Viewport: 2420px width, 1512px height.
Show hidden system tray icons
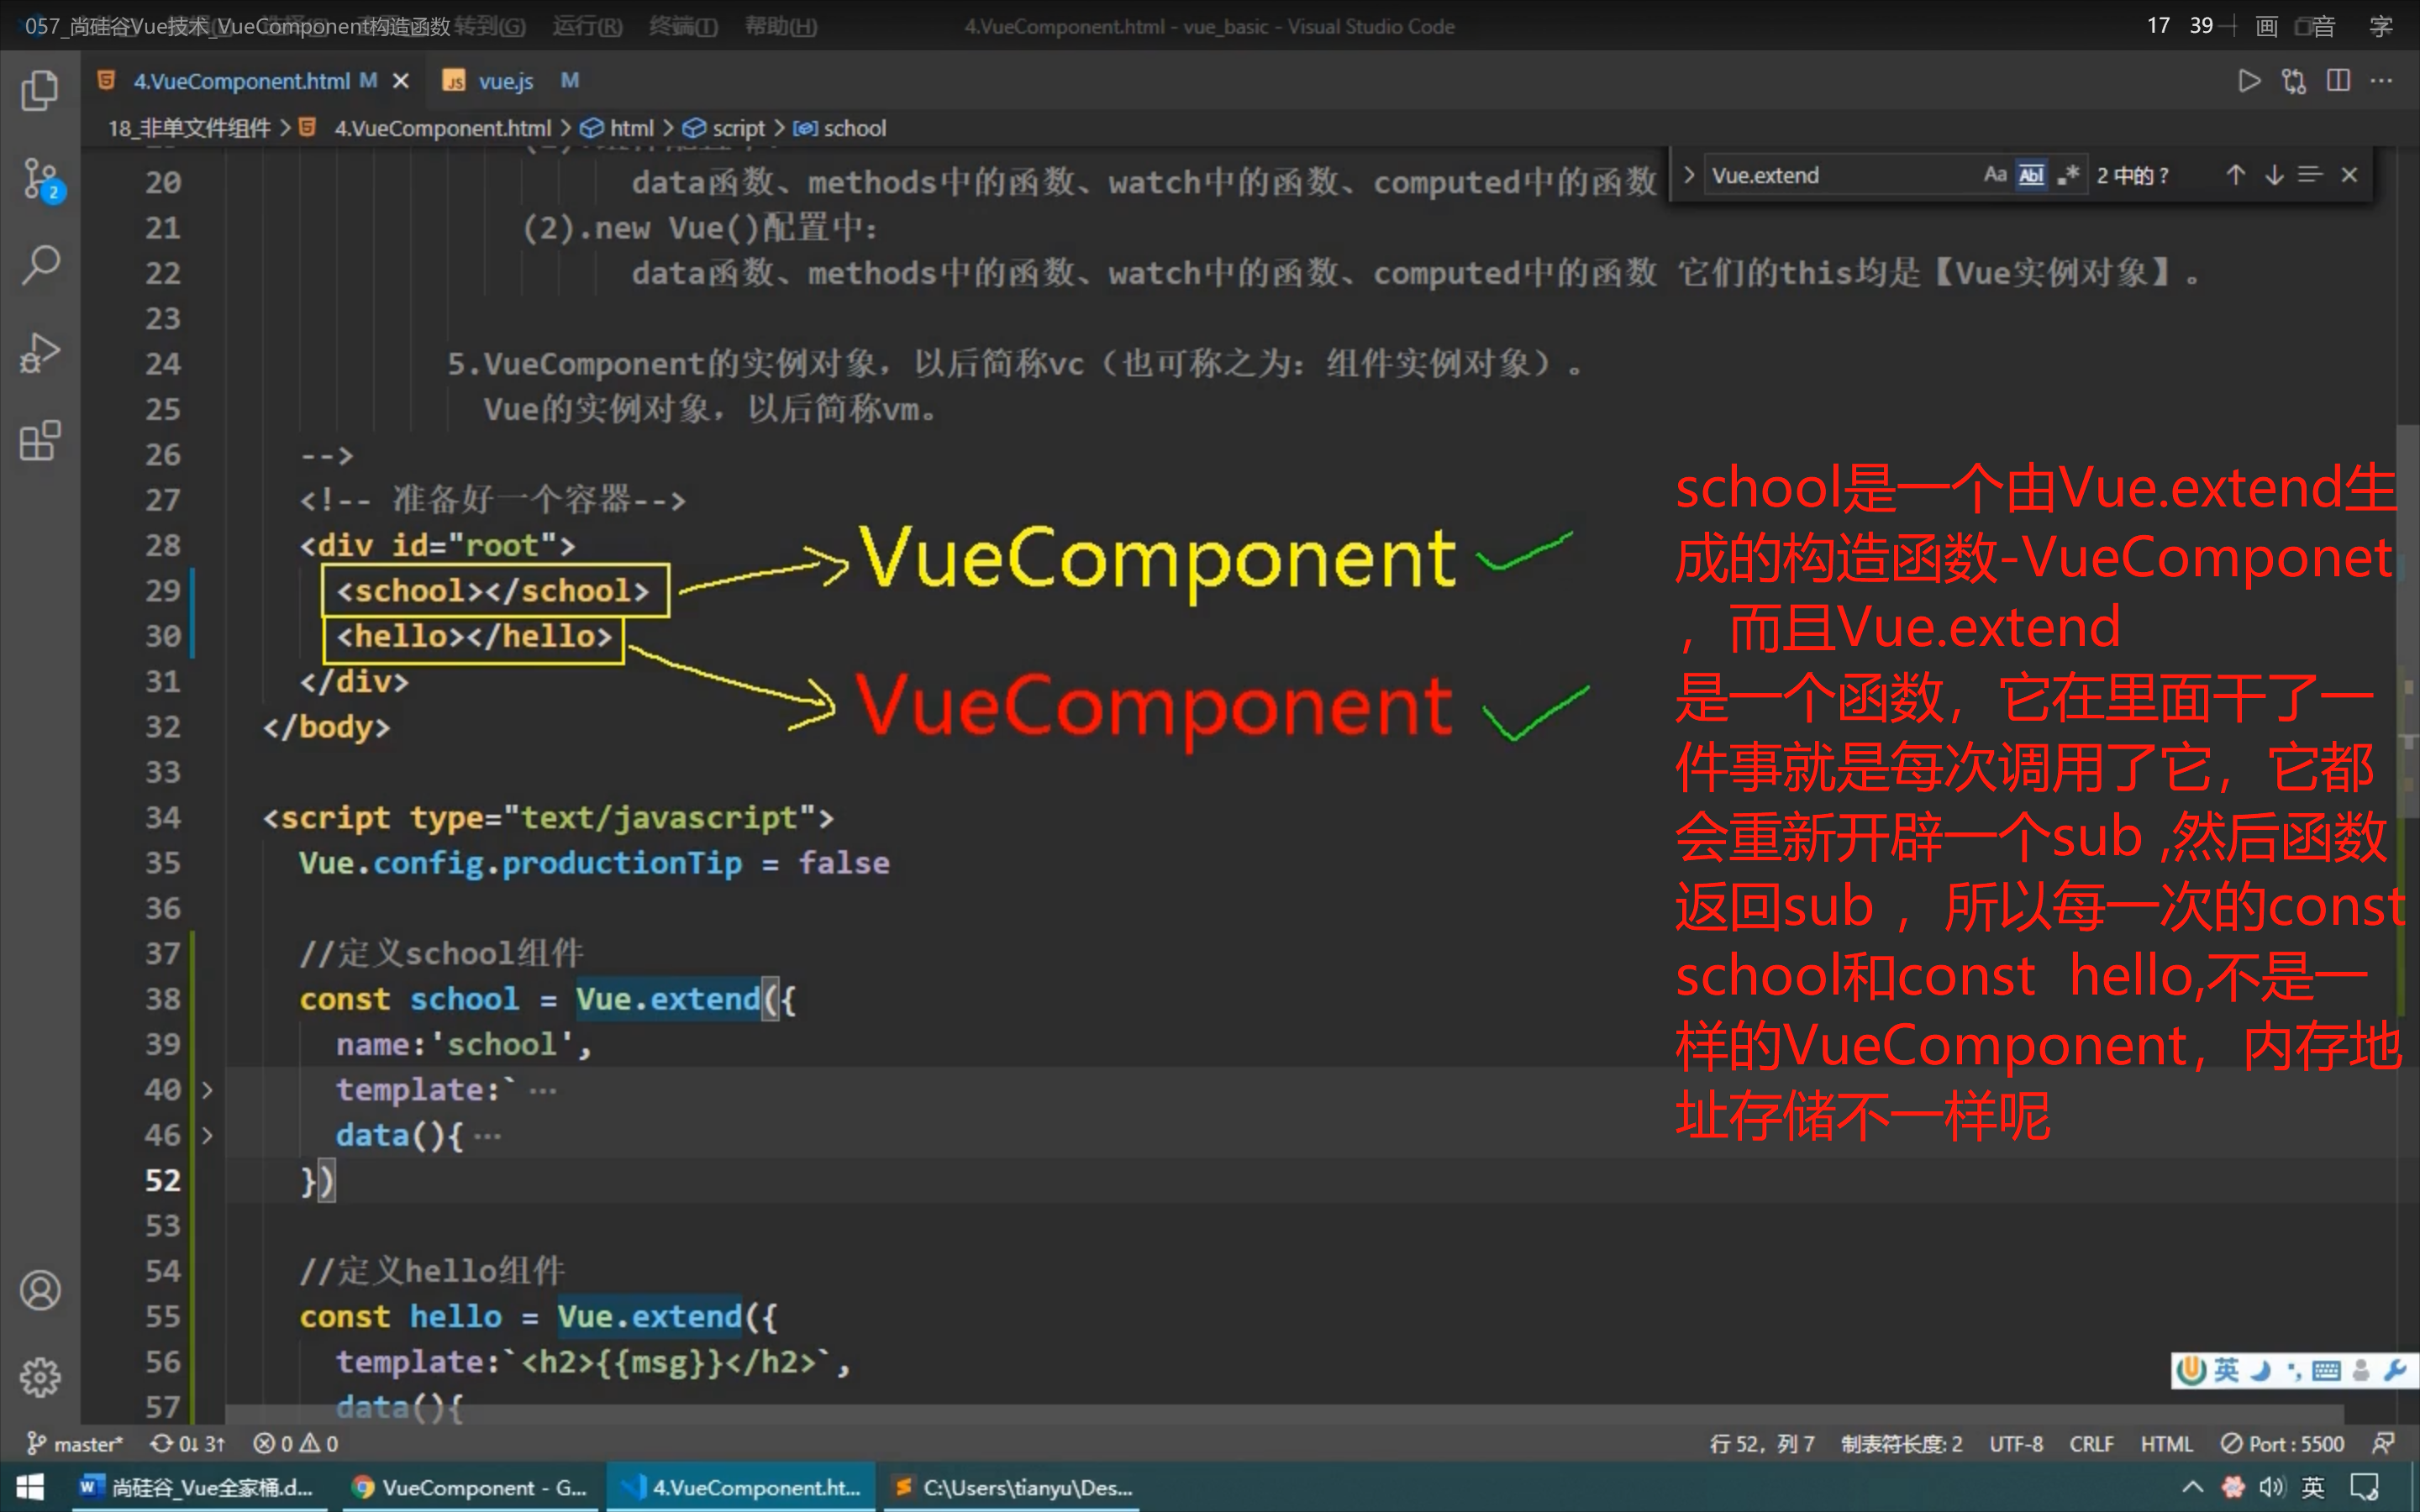click(2193, 1487)
